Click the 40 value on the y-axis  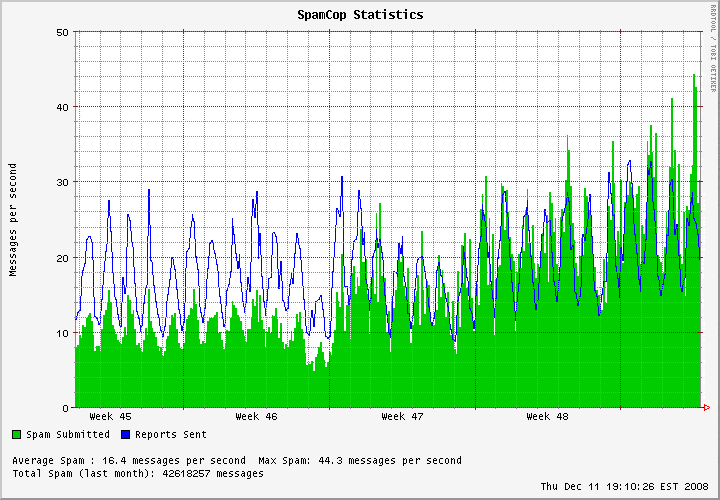(x=63, y=107)
